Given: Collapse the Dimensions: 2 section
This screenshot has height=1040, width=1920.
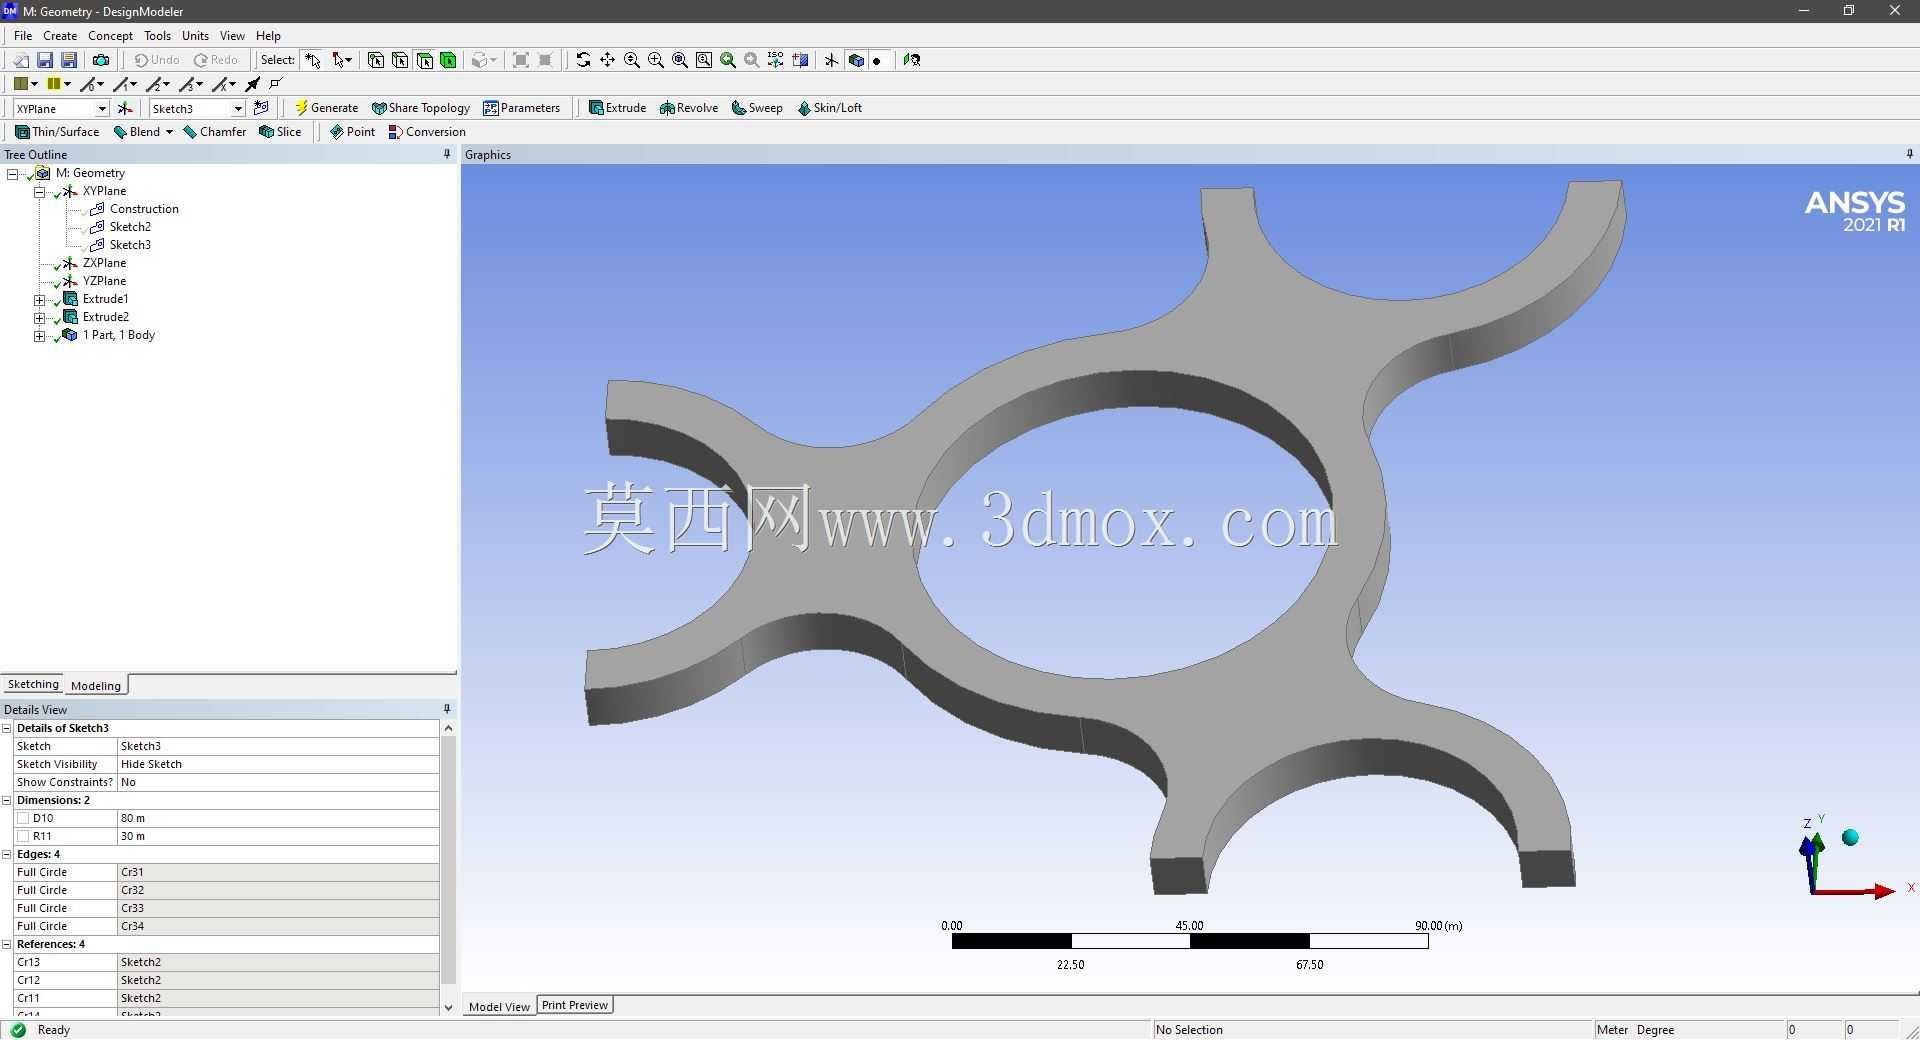Looking at the screenshot, I should [x=7, y=800].
